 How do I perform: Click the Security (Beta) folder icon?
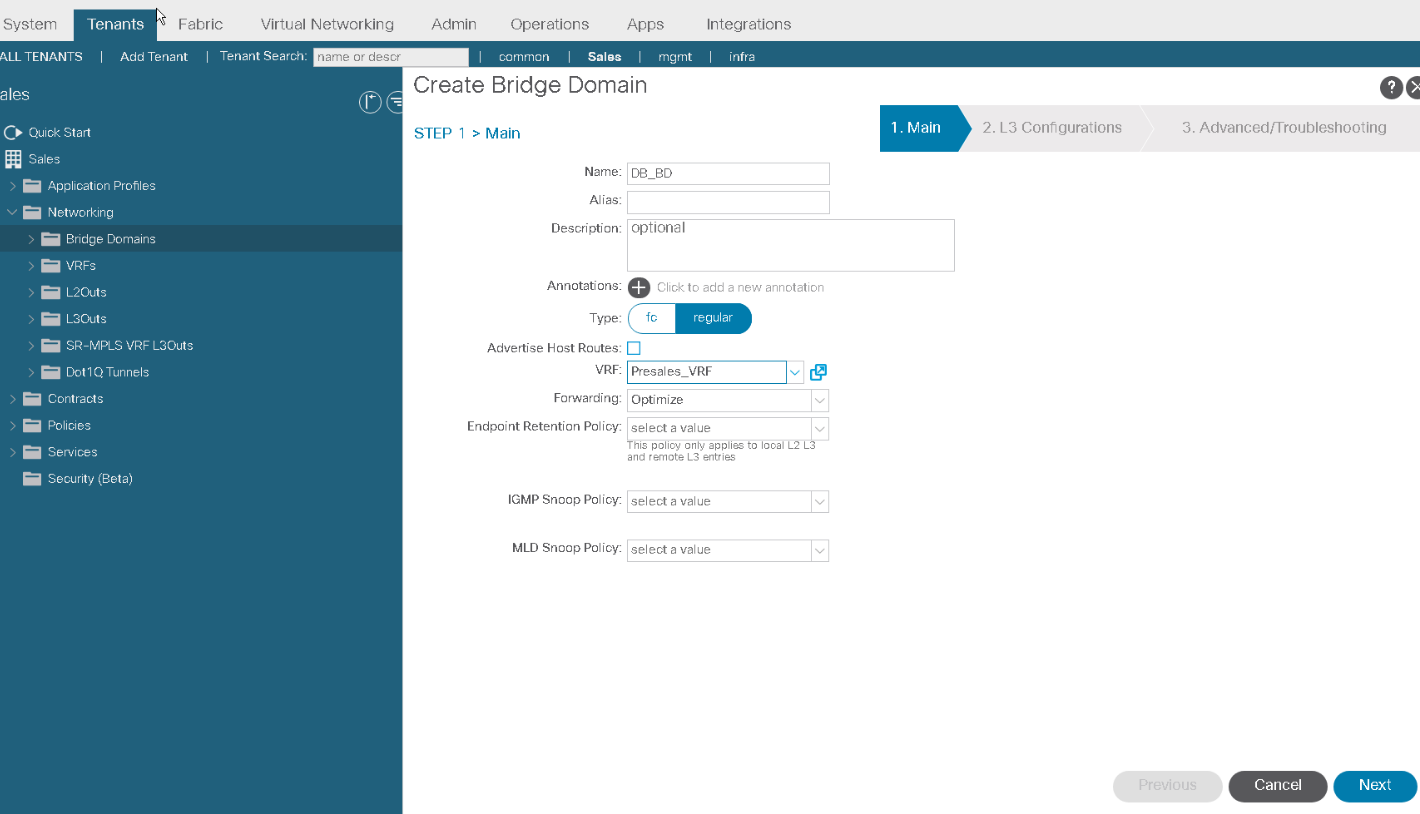(32, 479)
